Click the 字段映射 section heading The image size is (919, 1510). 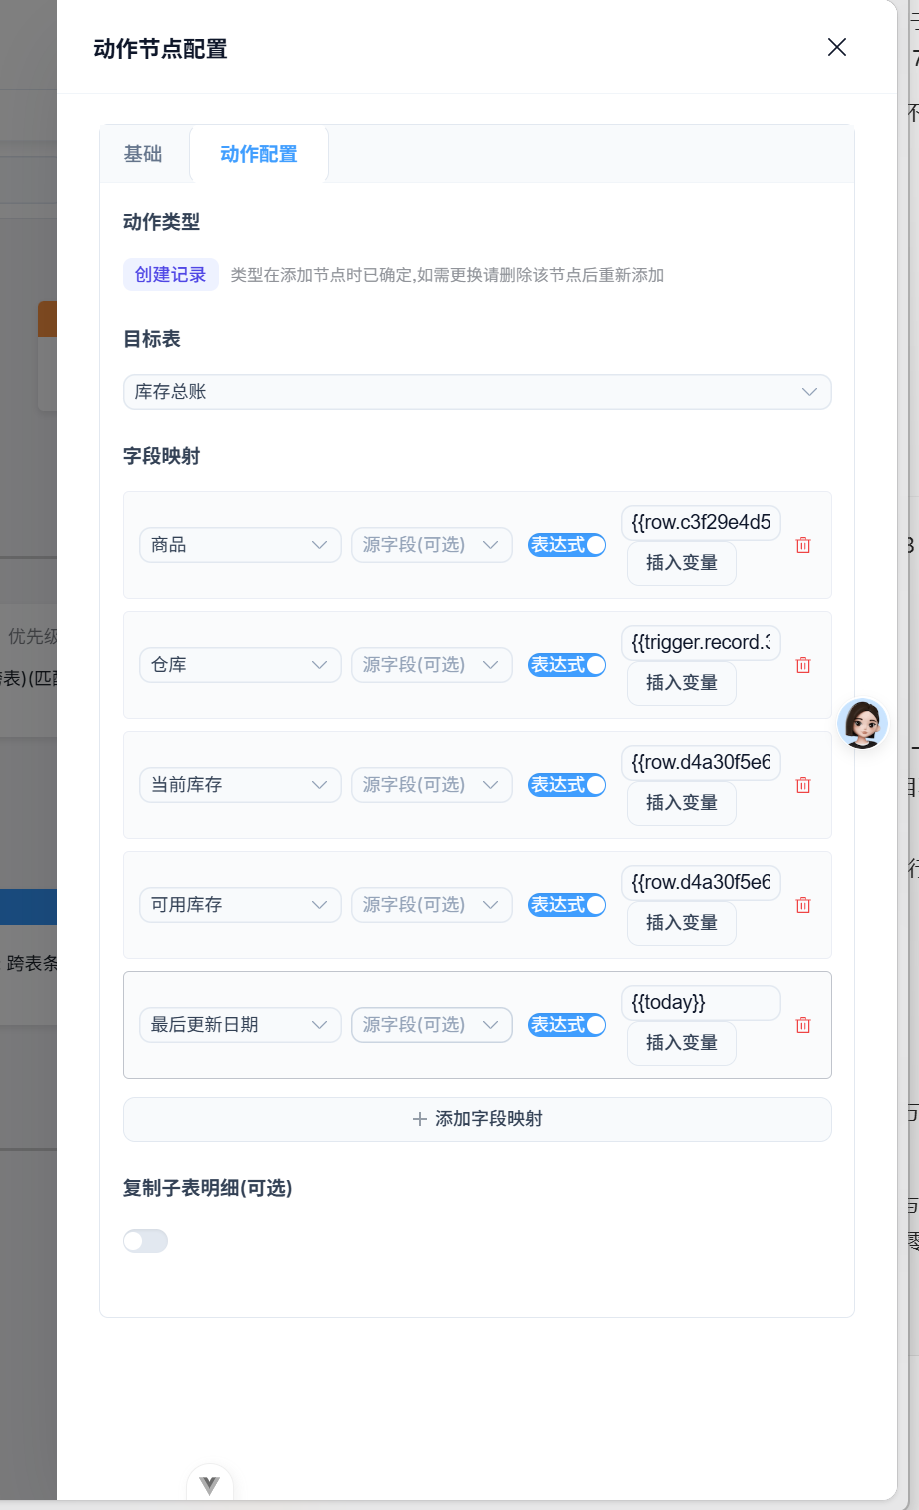[162, 456]
